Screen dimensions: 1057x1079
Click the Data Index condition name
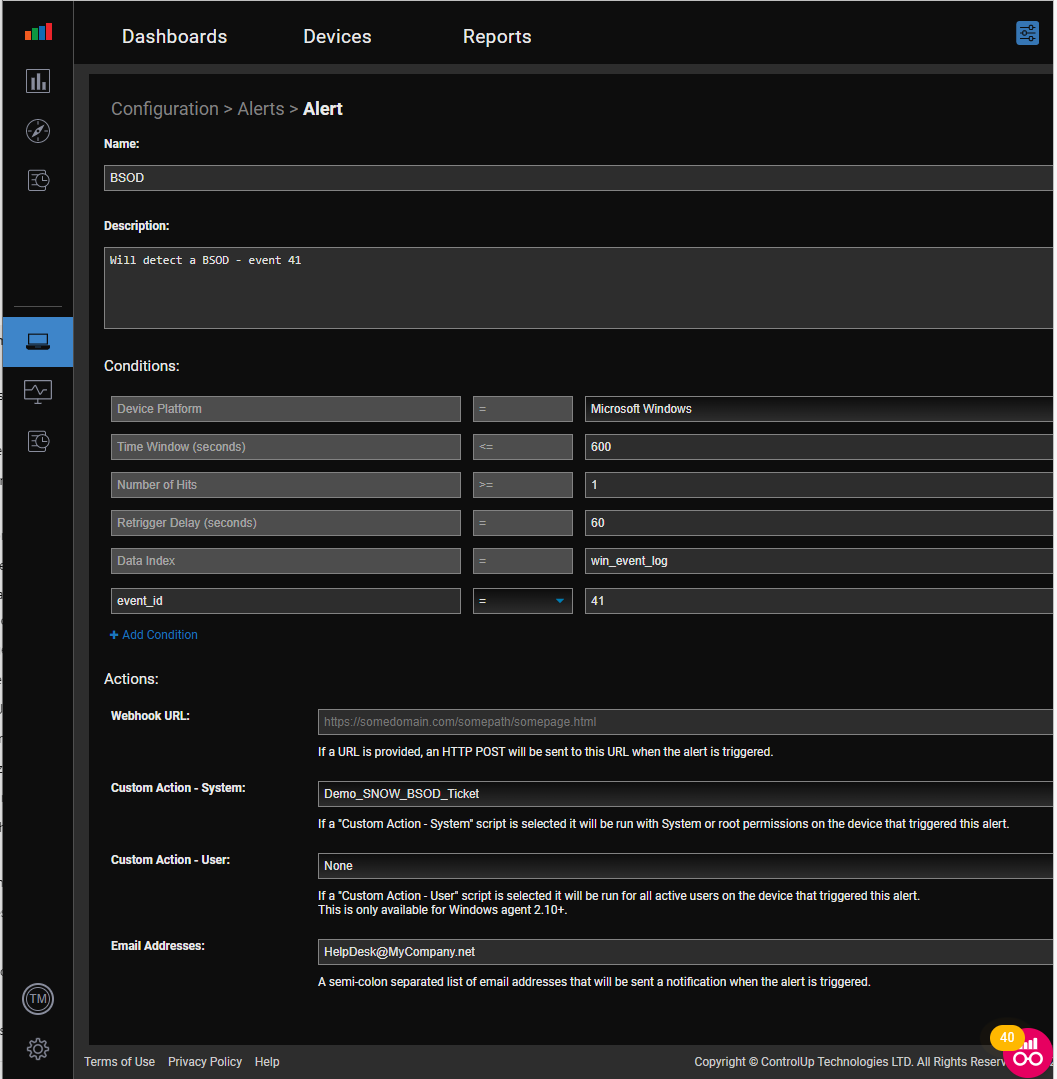click(286, 561)
